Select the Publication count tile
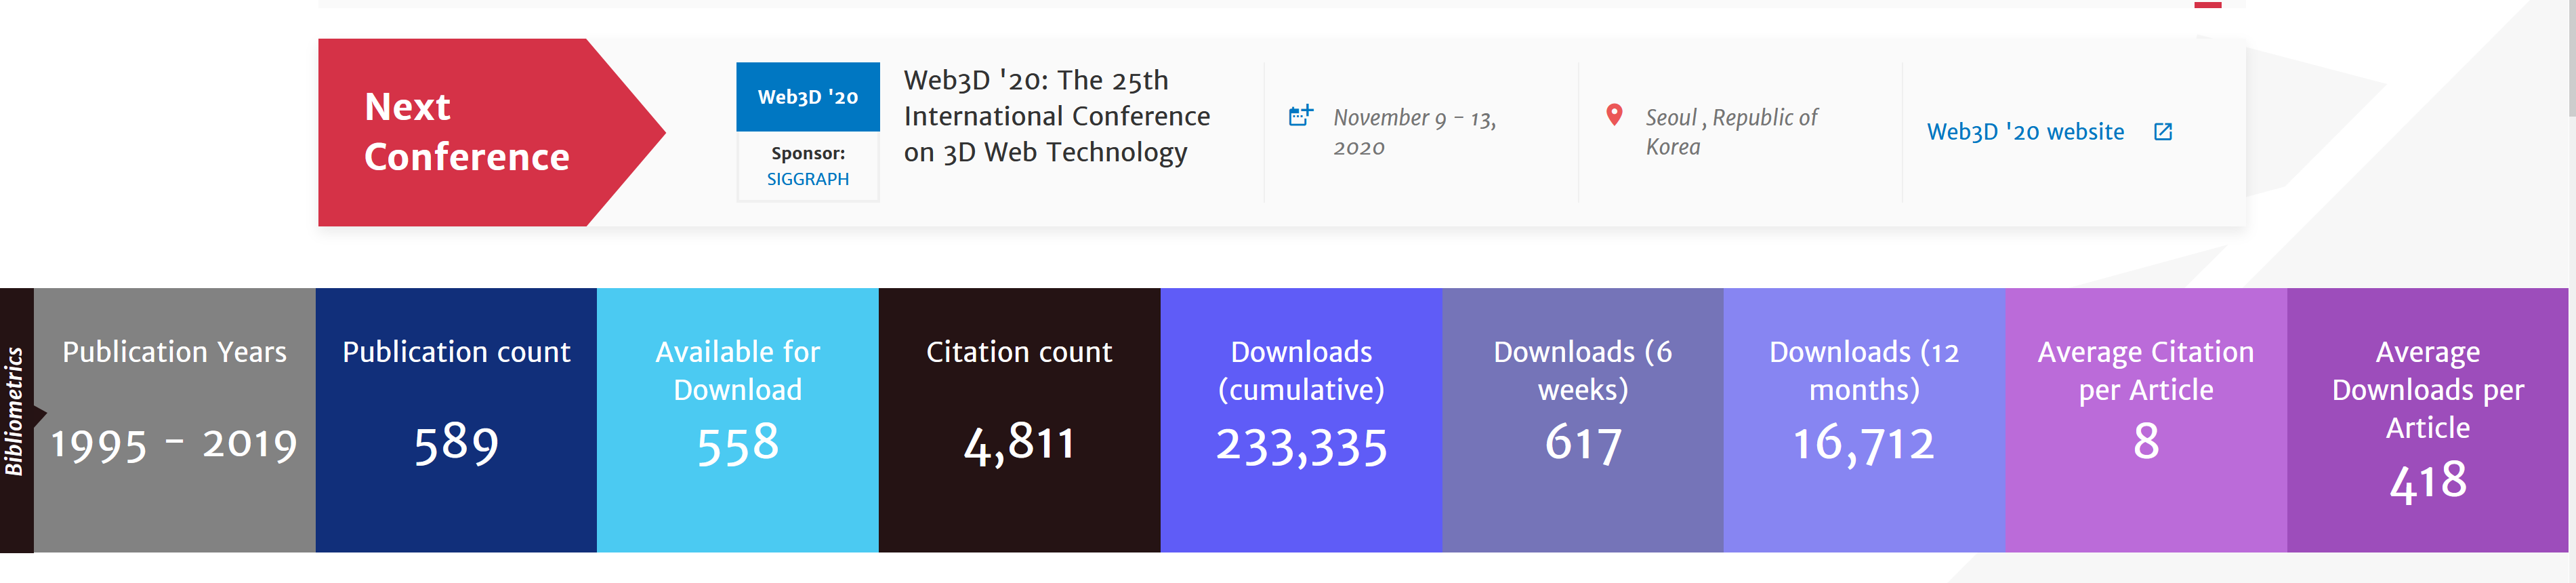2576x583 pixels. coord(456,420)
